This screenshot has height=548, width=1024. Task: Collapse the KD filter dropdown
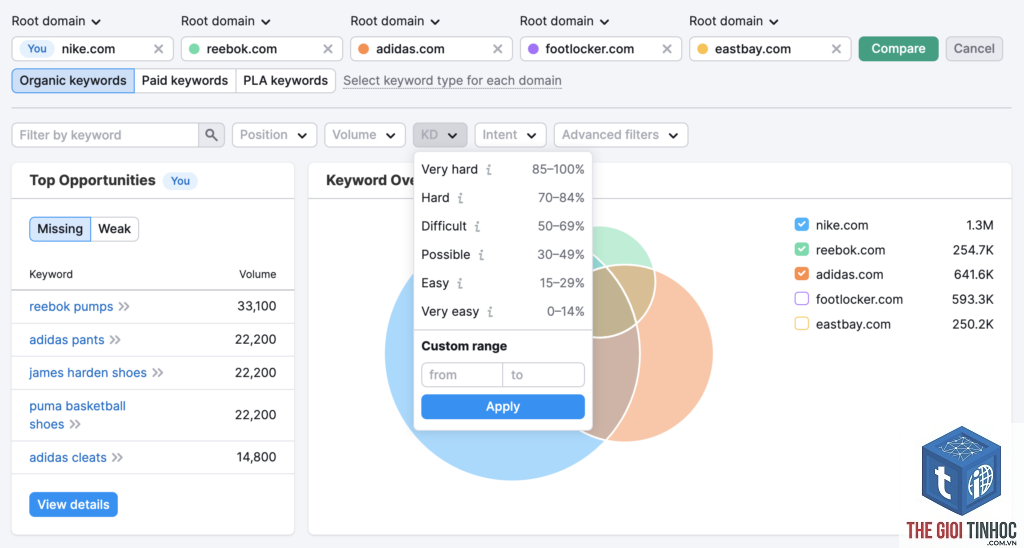click(x=440, y=135)
